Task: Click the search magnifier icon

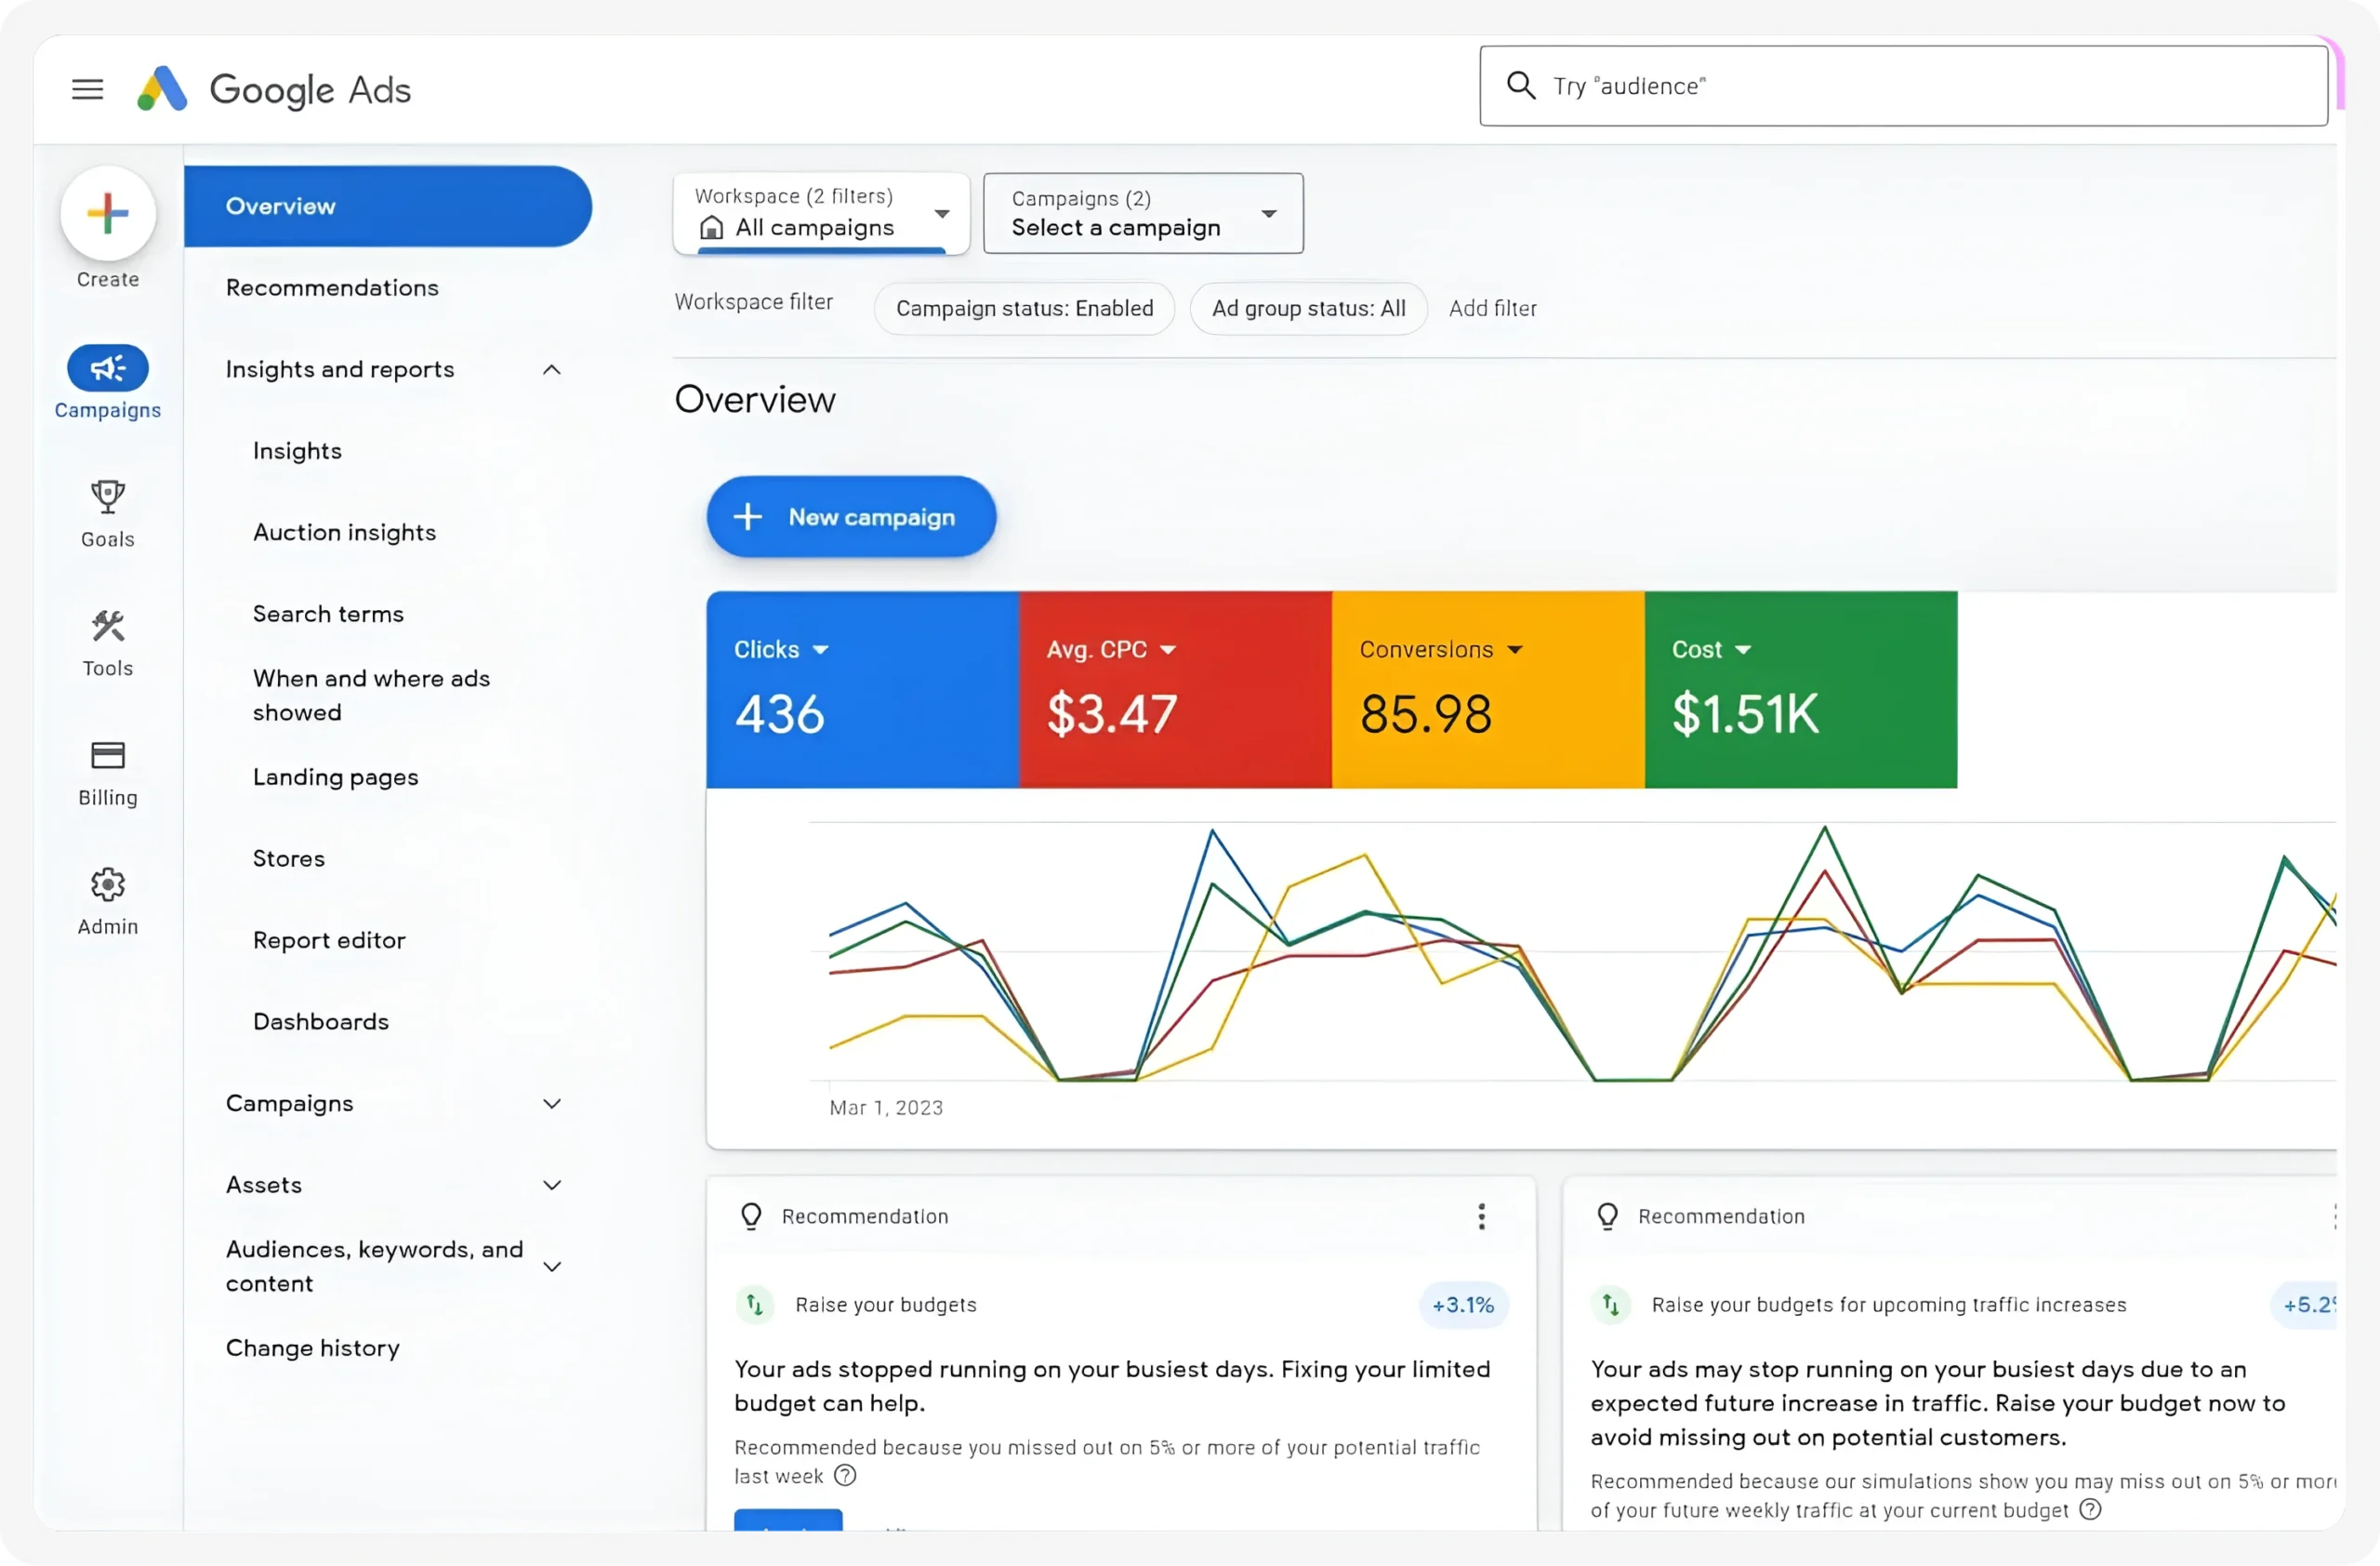Action: pos(1520,85)
